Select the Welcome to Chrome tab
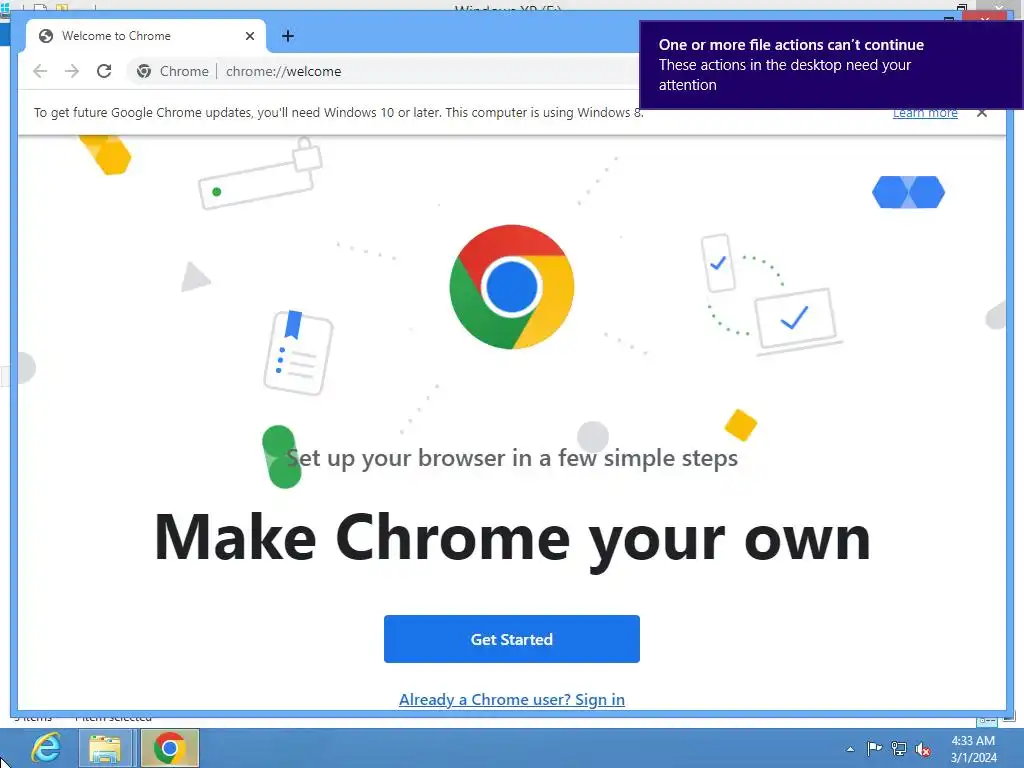 [x=146, y=36]
